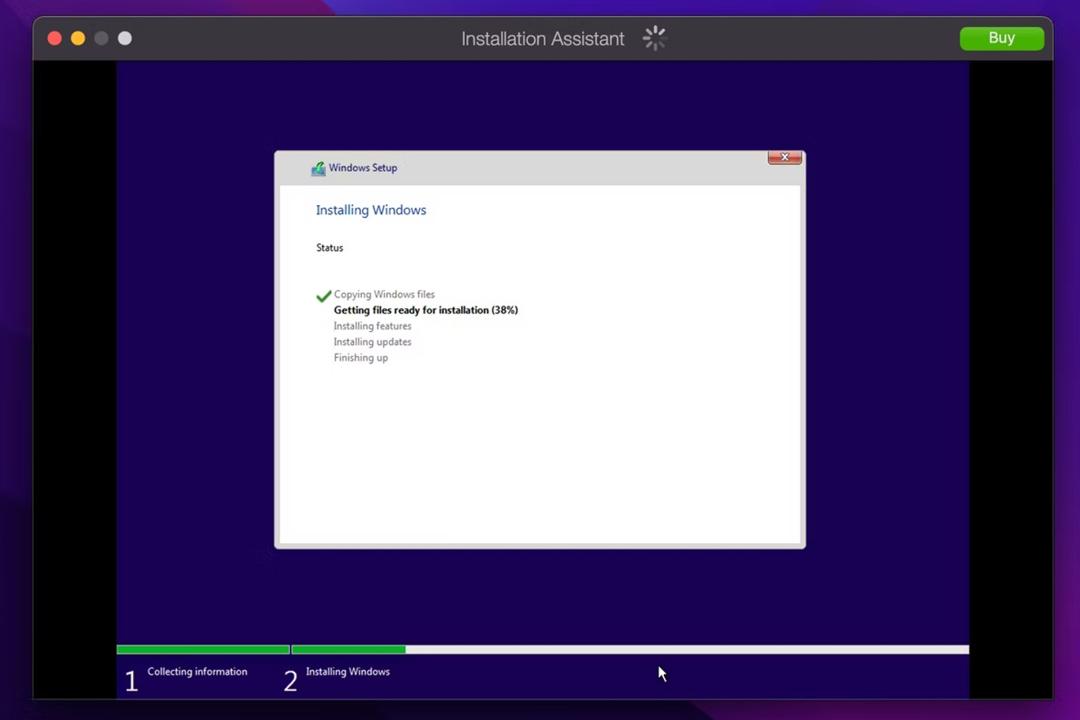Click the Finishing up status line
This screenshot has width=1080, height=720.
pos(361,358)
